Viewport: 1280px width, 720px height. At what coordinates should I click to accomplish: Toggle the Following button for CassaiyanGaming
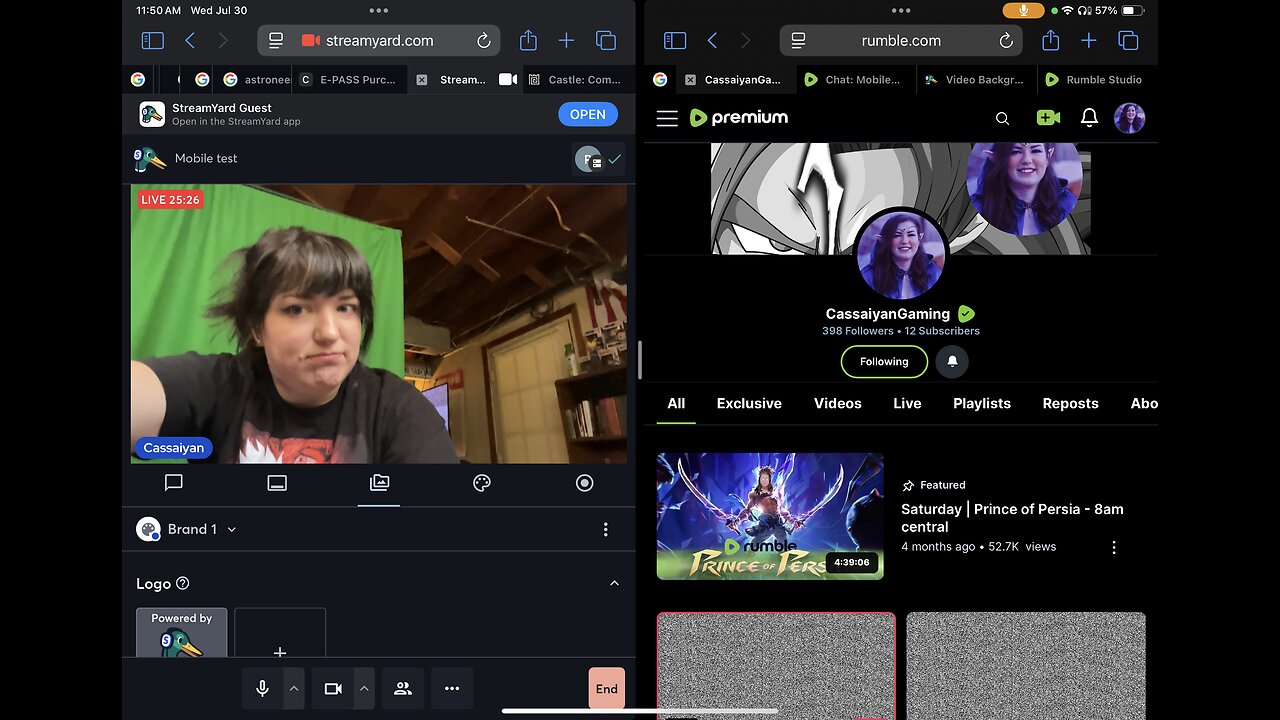point(884,361)
